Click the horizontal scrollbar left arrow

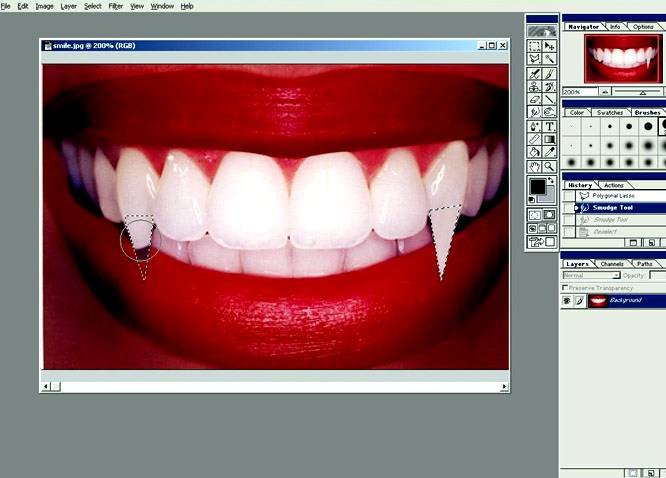(x=45, y=386)
